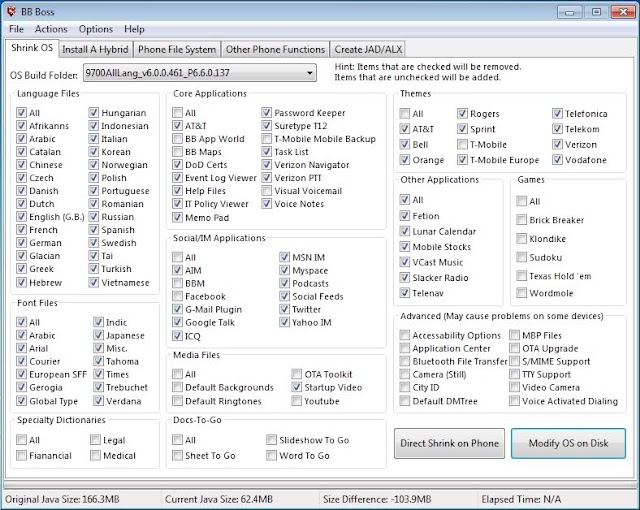Viewport: 640px width, 510px height.
Task: Uncheck the Lunar Calendar checkbox
Action: coord(404,231)
